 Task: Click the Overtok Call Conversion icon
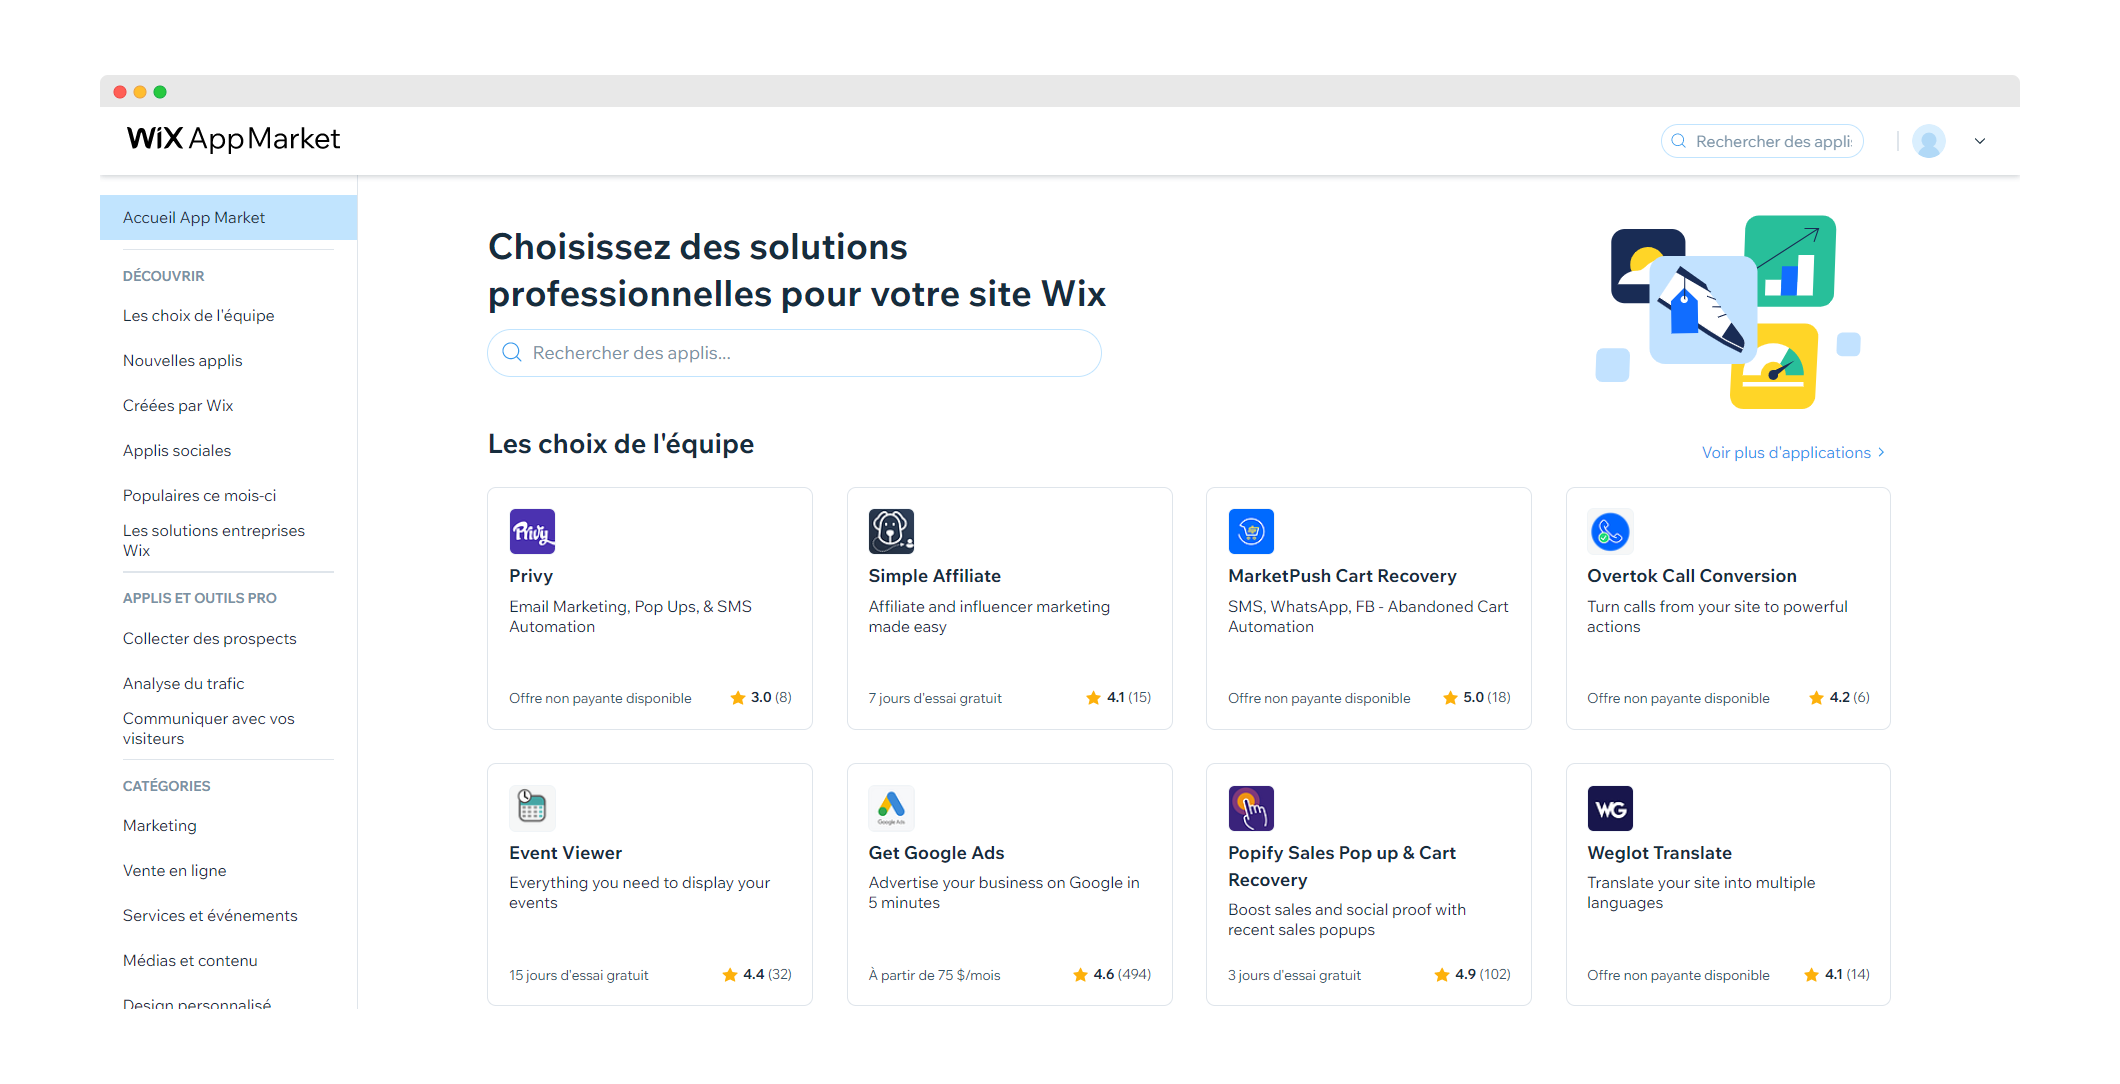(x=1610, y=532)
